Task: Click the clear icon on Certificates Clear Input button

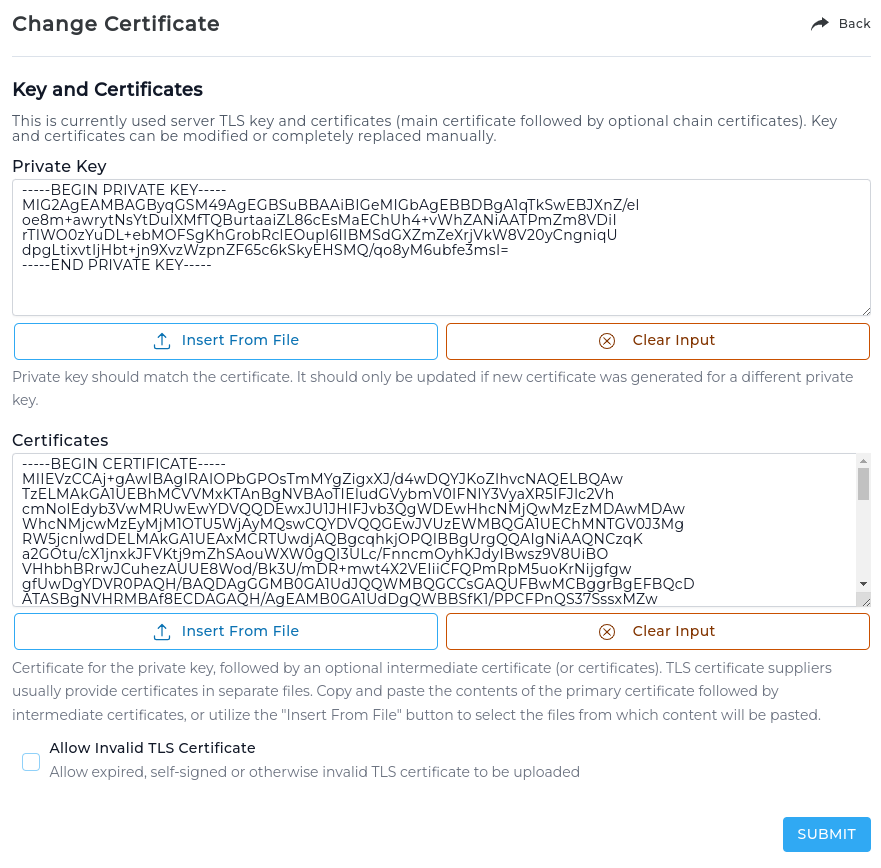Action: tap(607, 631)
